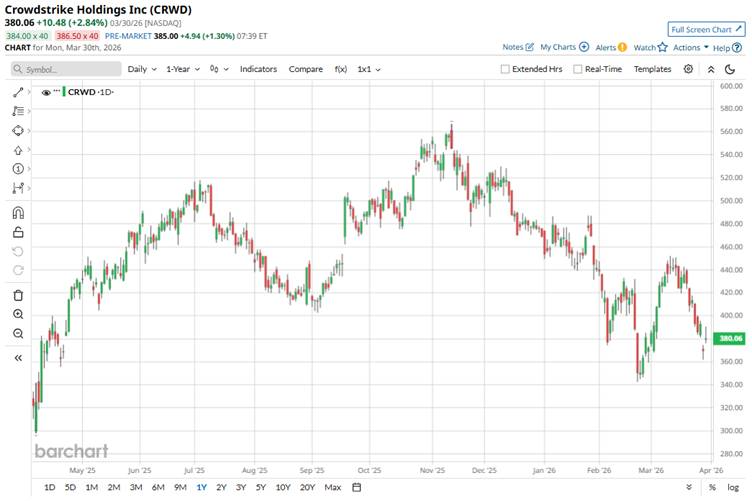
Task: Open the CRWD series options ellipsis
Action: (57, 91)
